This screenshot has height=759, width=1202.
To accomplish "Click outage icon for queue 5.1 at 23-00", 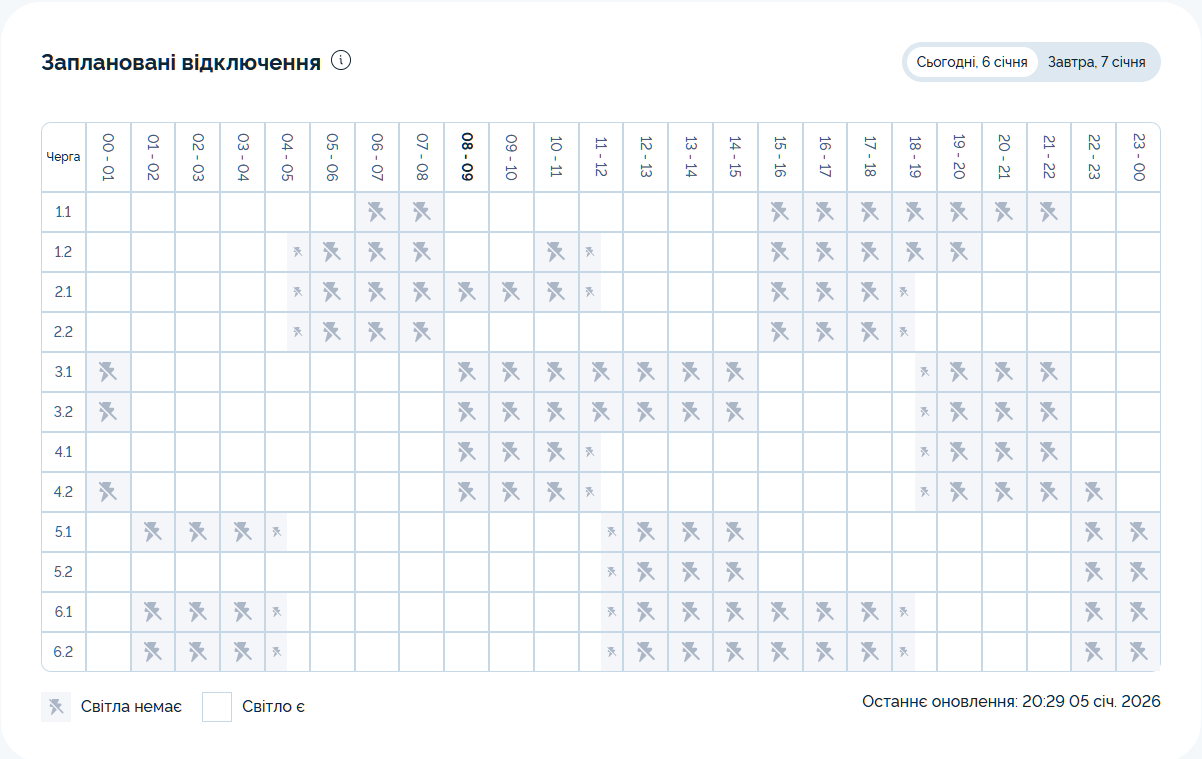I will pos(1138,532).
